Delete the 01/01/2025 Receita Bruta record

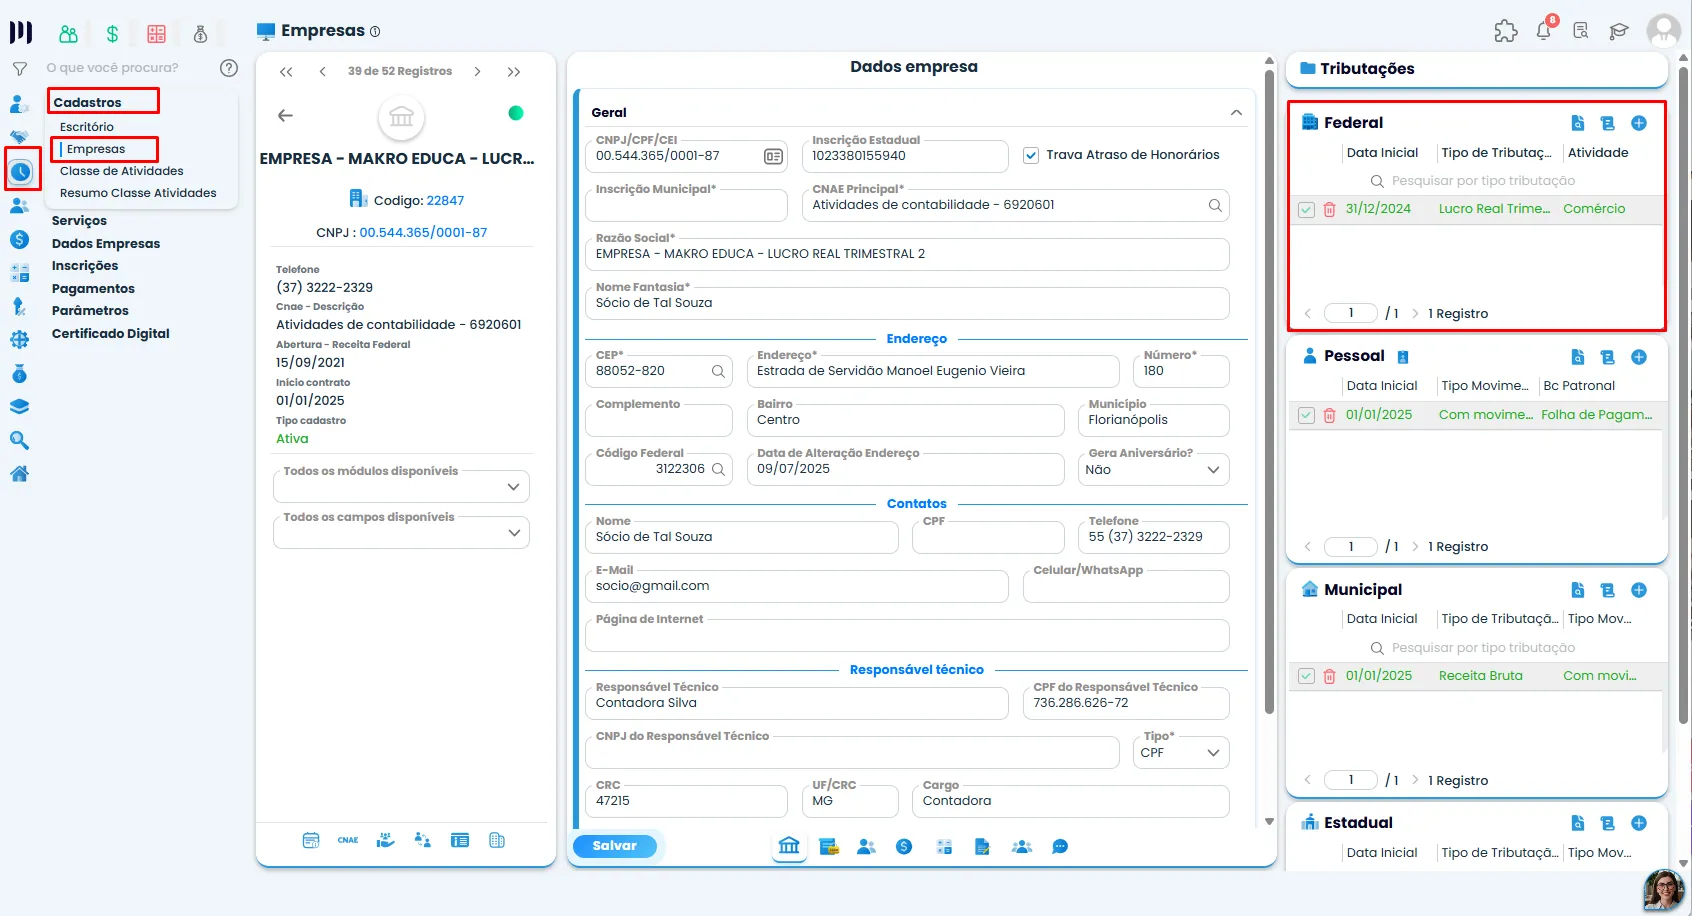coord(1329,677)
